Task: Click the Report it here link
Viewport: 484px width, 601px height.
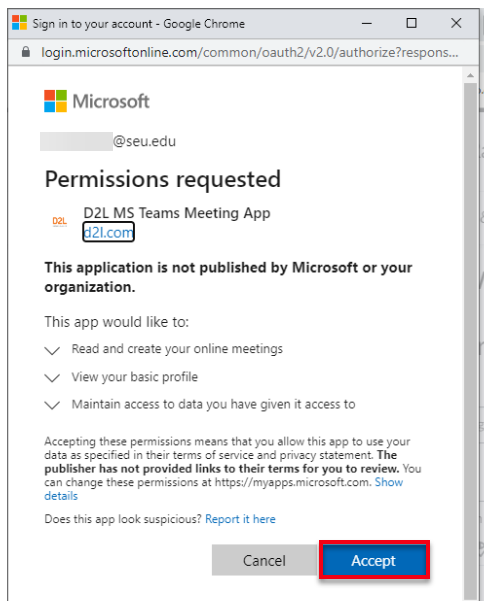Action: click(240, 519)
